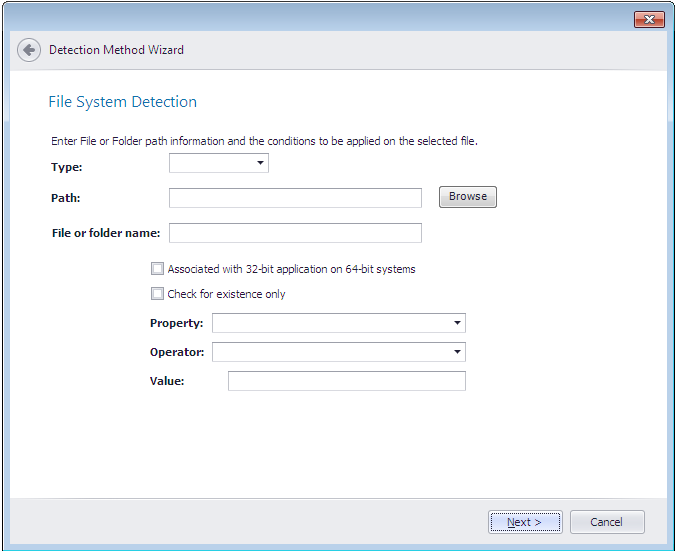Click the Value input box
Viewport: 675px width, 551px height.
point(346,381)
